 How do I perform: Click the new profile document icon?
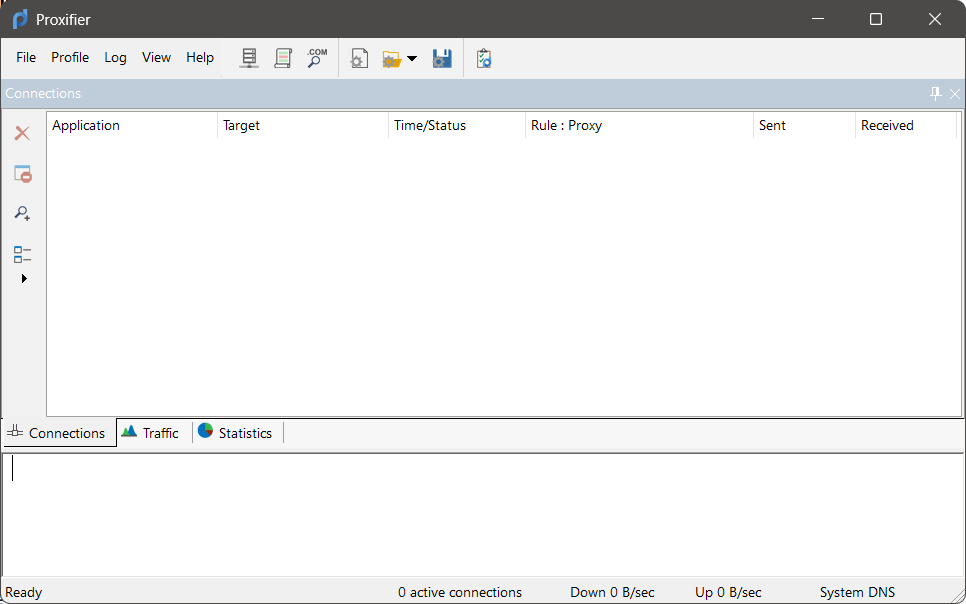click(x=359, y=59)
